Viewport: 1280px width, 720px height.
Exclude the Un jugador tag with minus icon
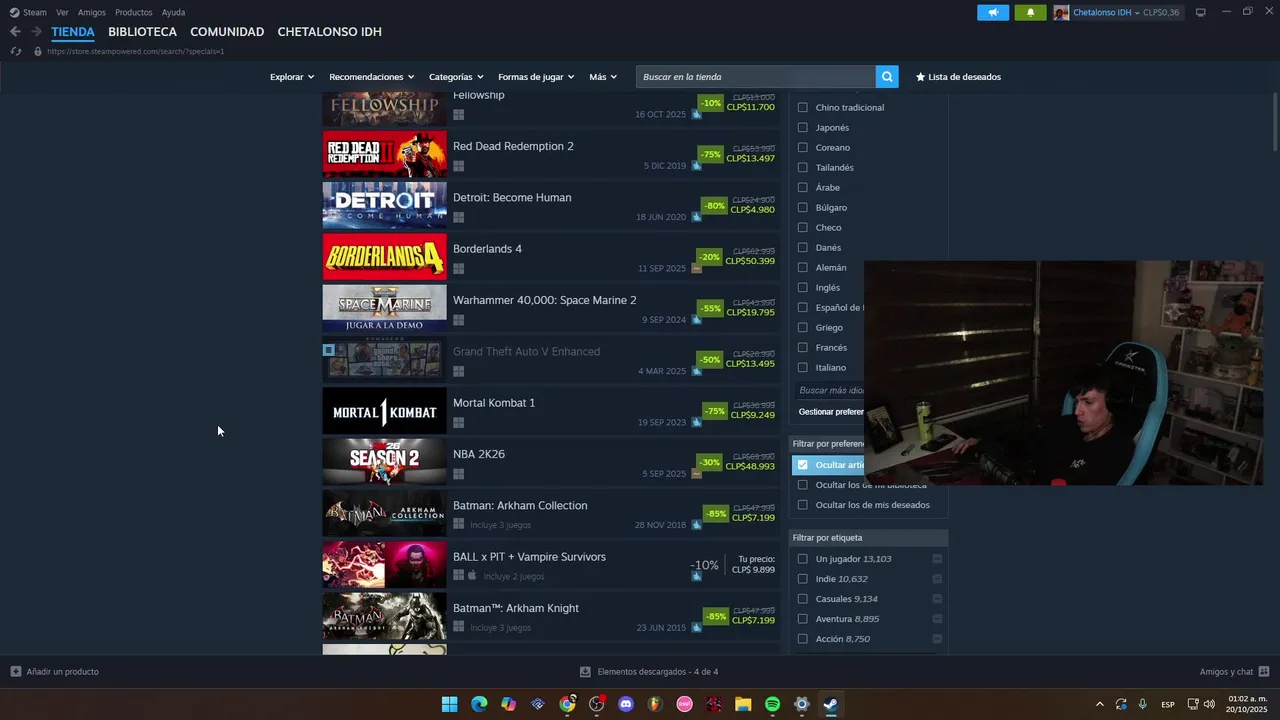937,559
